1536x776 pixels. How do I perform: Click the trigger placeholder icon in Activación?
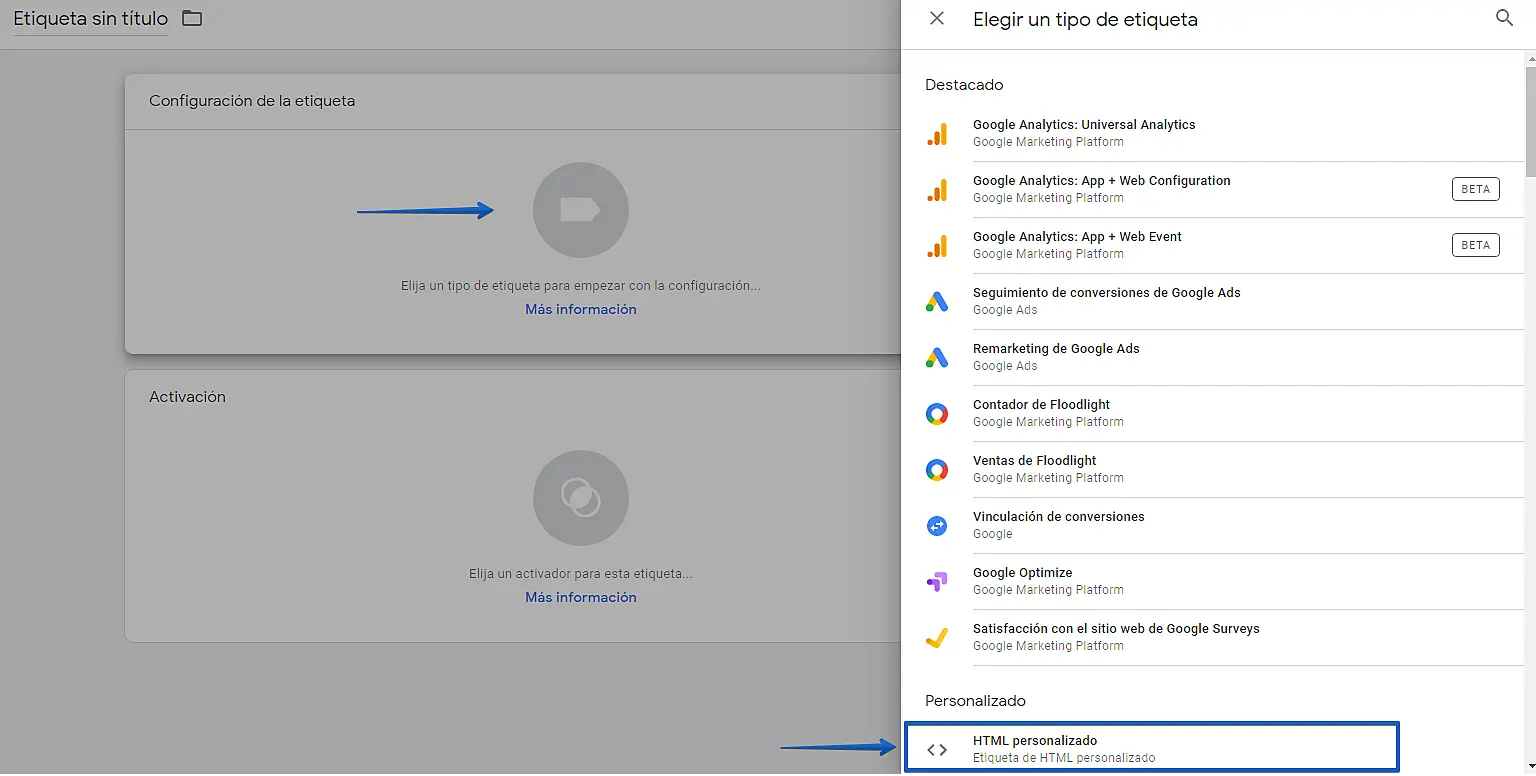tap(580, 498)
